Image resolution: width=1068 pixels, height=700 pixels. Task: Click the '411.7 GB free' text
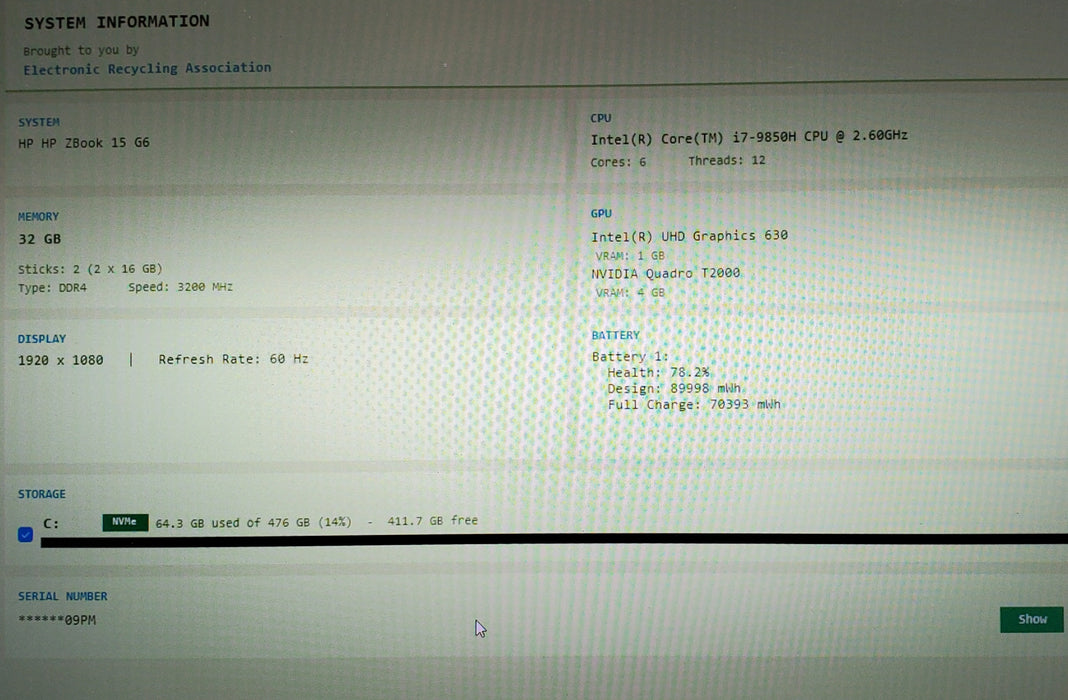click(433, 521)
